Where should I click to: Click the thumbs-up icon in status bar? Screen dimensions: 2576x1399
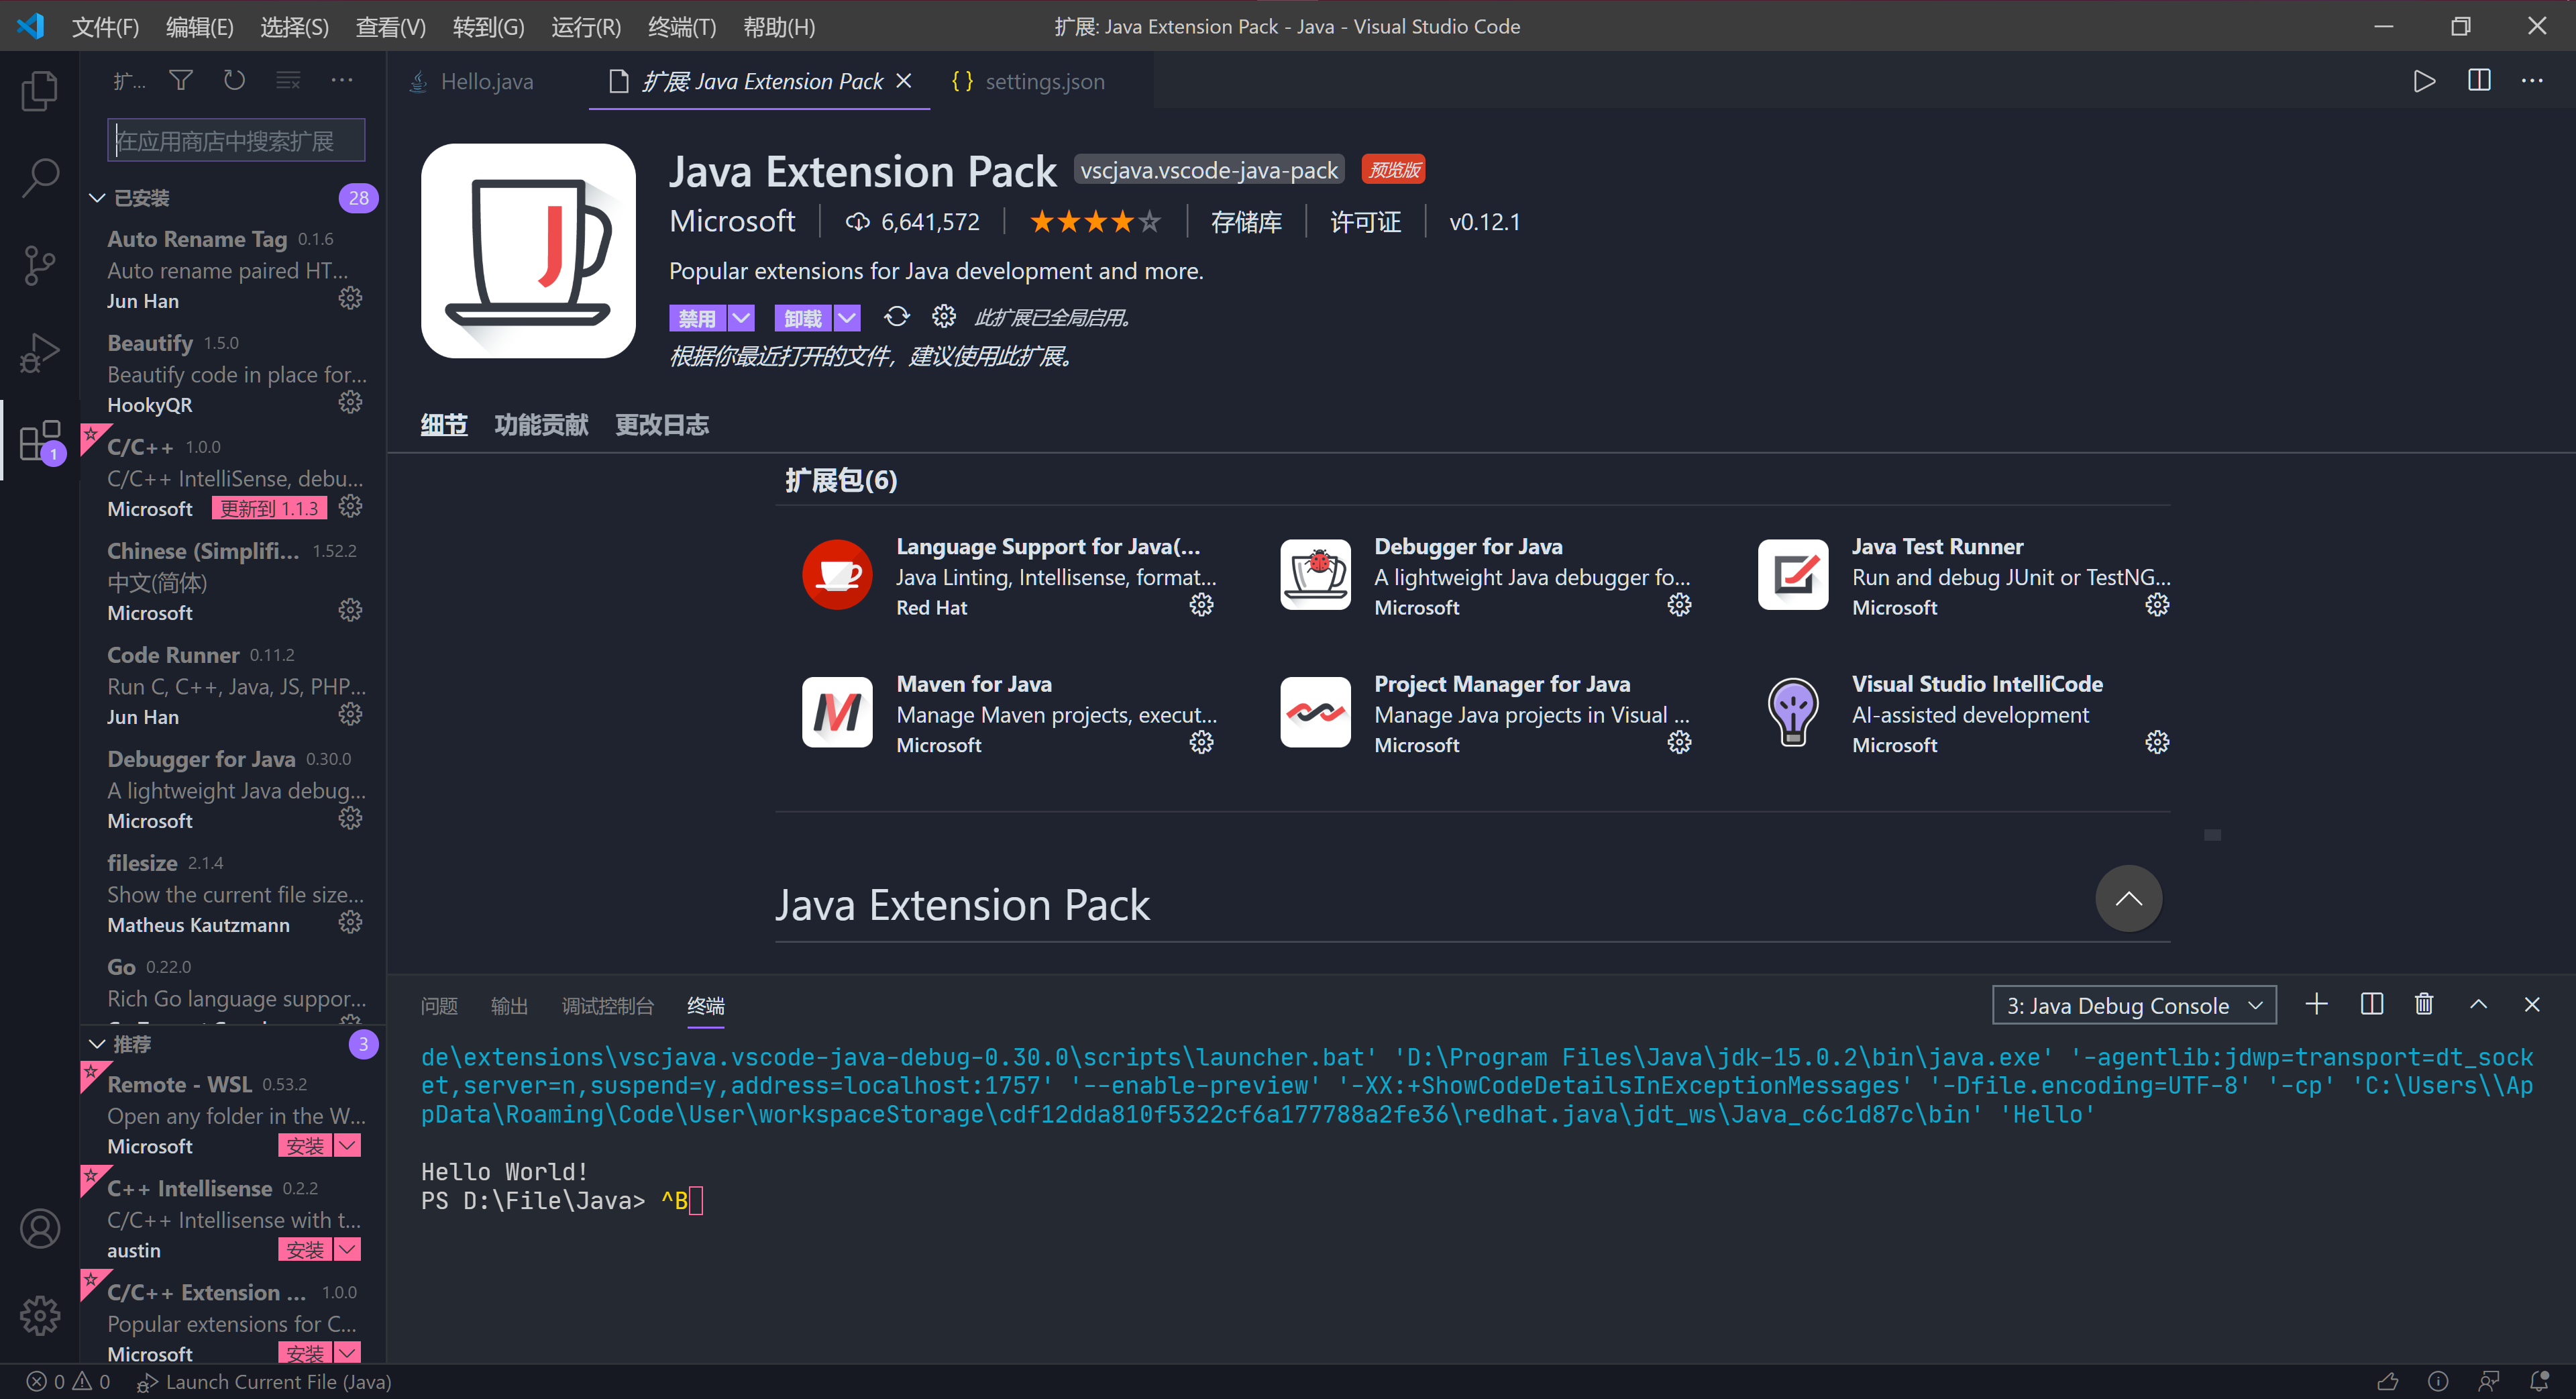point(2387,1382)
